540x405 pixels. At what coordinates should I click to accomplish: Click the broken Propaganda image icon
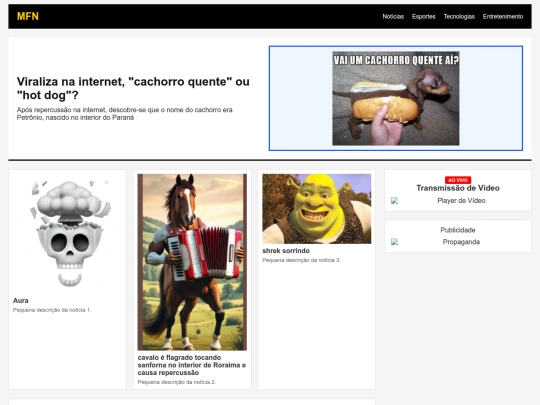click(x=395, y=242)
